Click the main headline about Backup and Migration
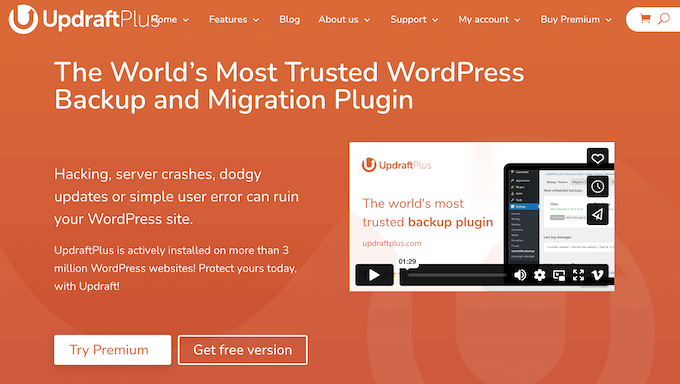The image size is (680, 384). (289, 85)
